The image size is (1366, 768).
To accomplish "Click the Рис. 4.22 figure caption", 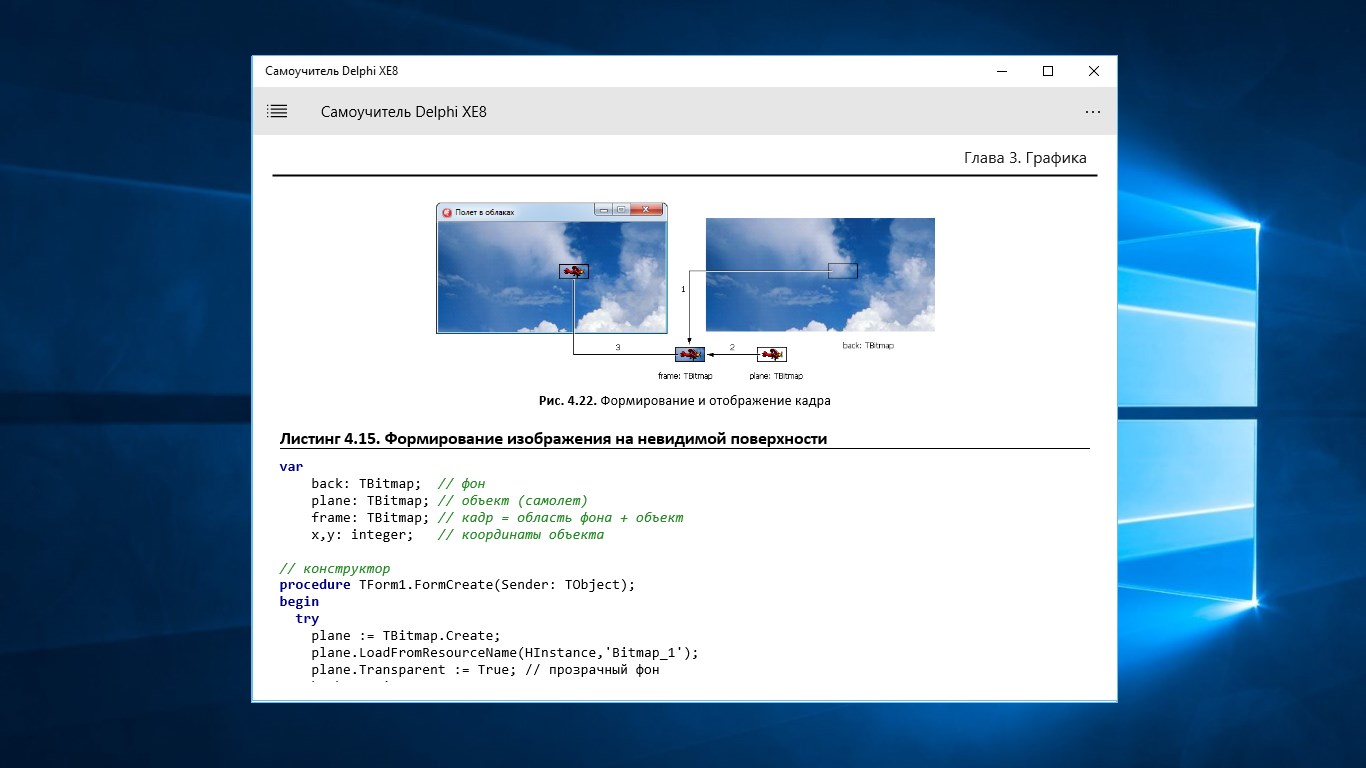I will tap(685, 401).
